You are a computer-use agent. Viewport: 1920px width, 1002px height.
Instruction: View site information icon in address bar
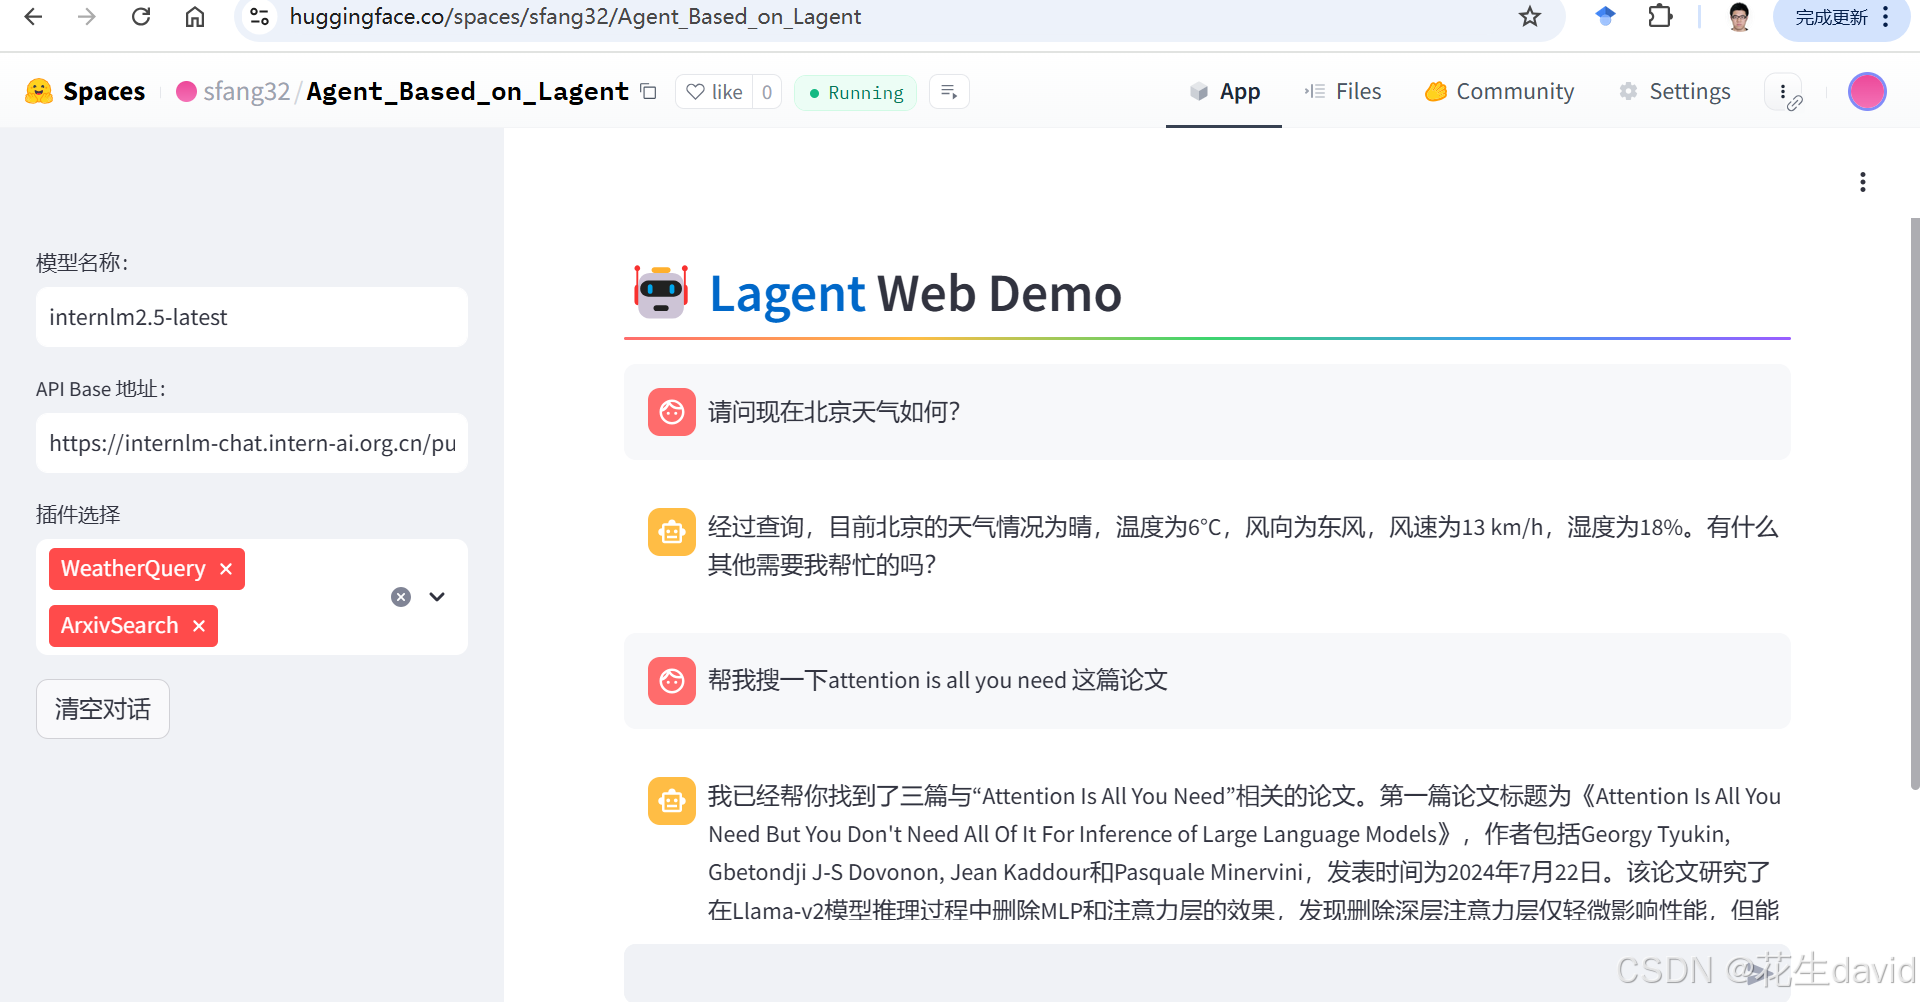(x=260, y=16)
